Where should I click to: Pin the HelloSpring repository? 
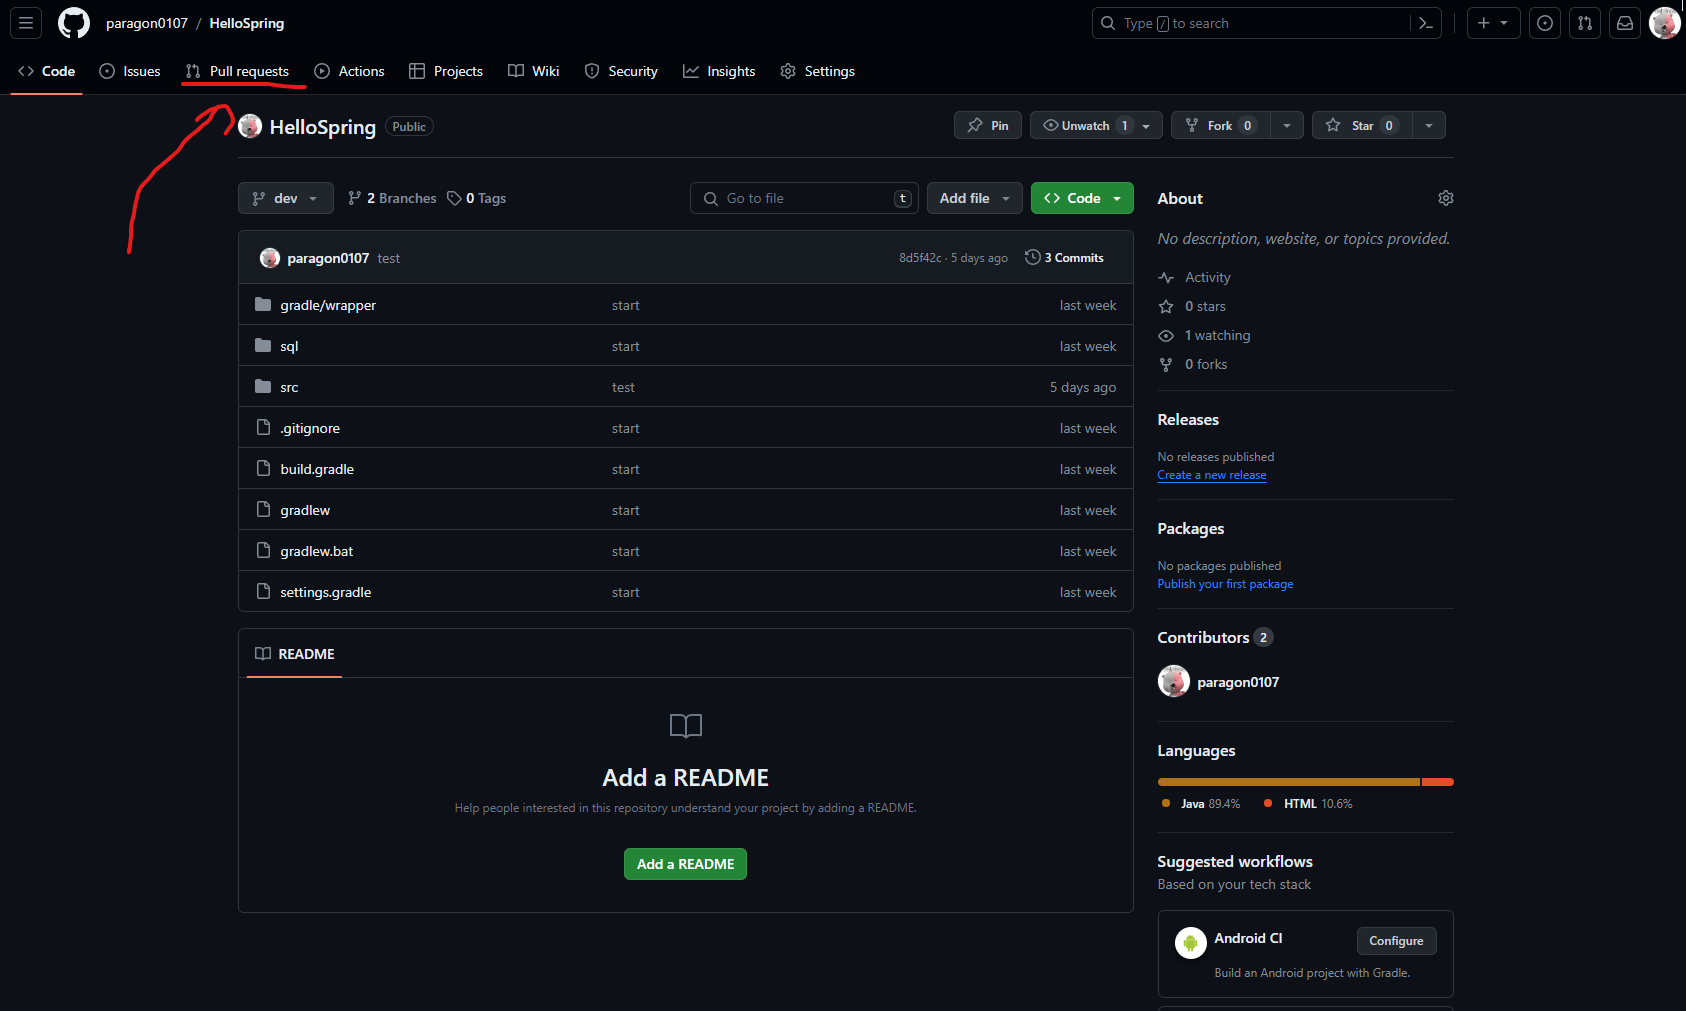(988, 125)
